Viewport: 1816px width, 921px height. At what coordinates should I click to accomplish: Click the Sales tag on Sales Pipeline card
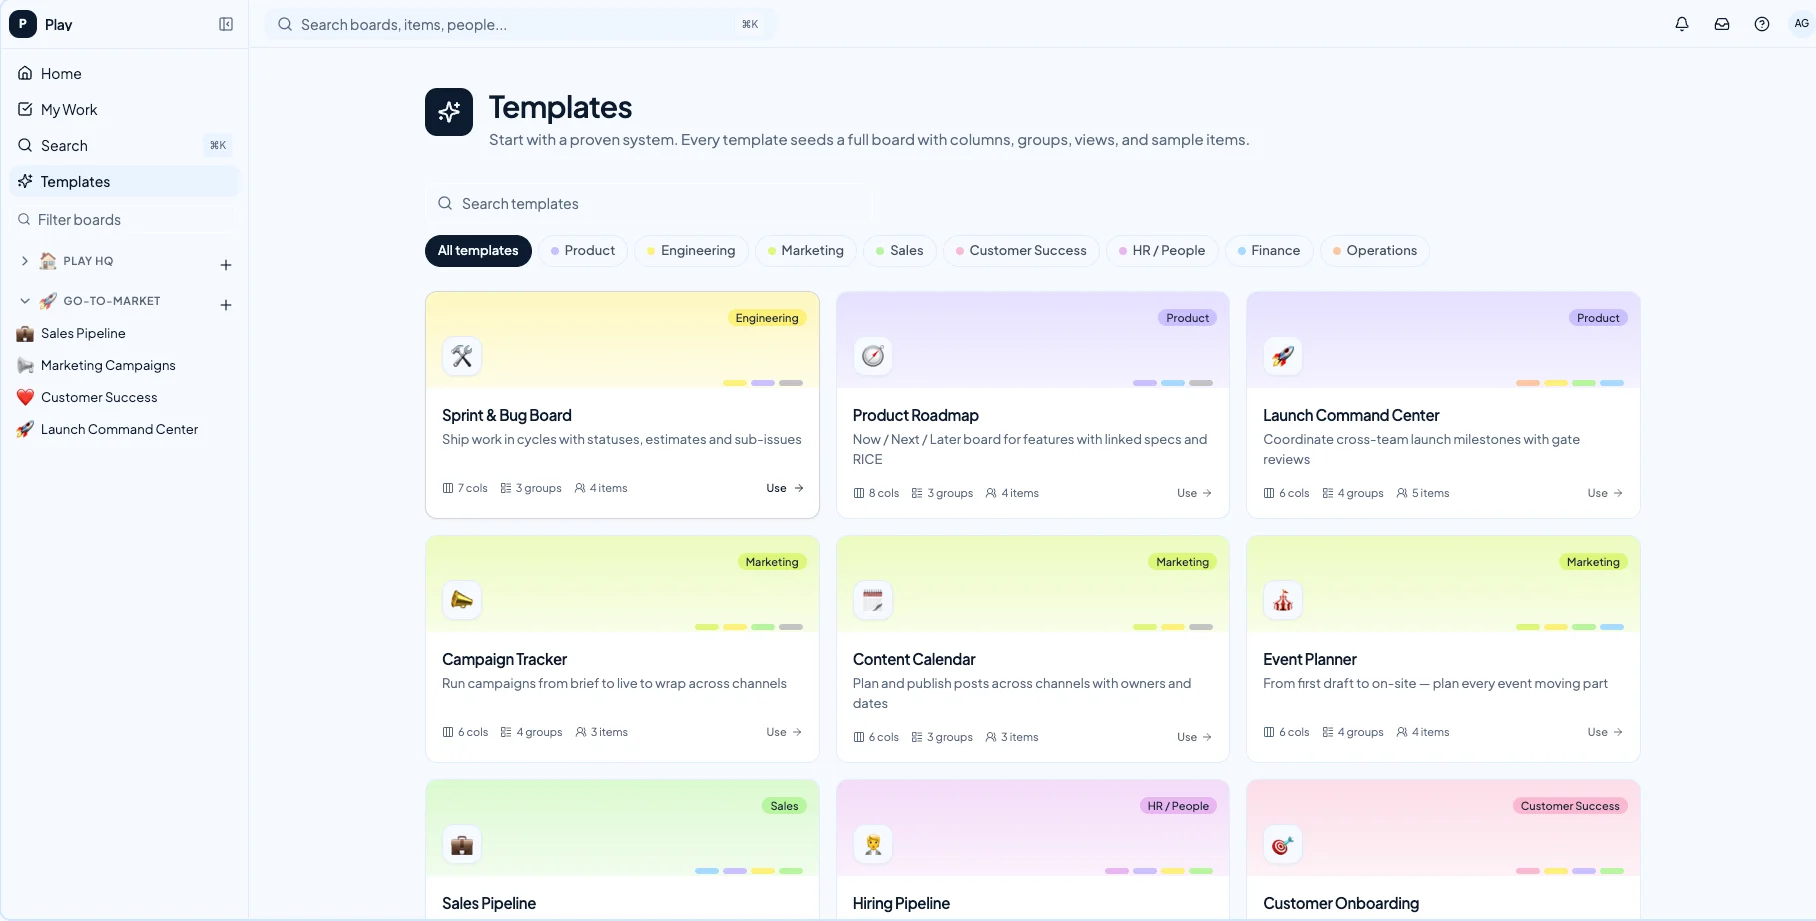click(784, 806)
